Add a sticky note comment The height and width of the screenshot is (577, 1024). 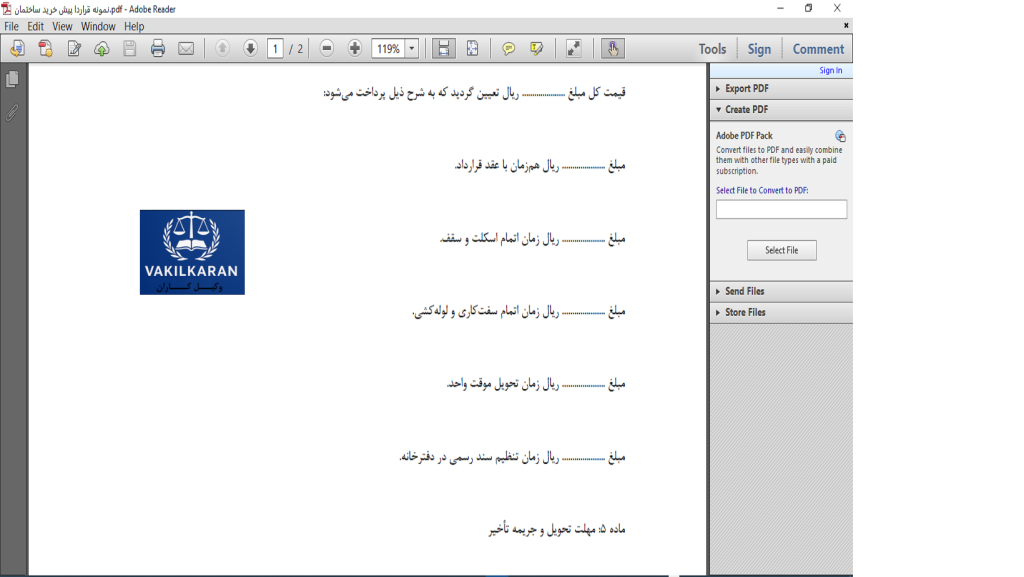click(509, 48)
